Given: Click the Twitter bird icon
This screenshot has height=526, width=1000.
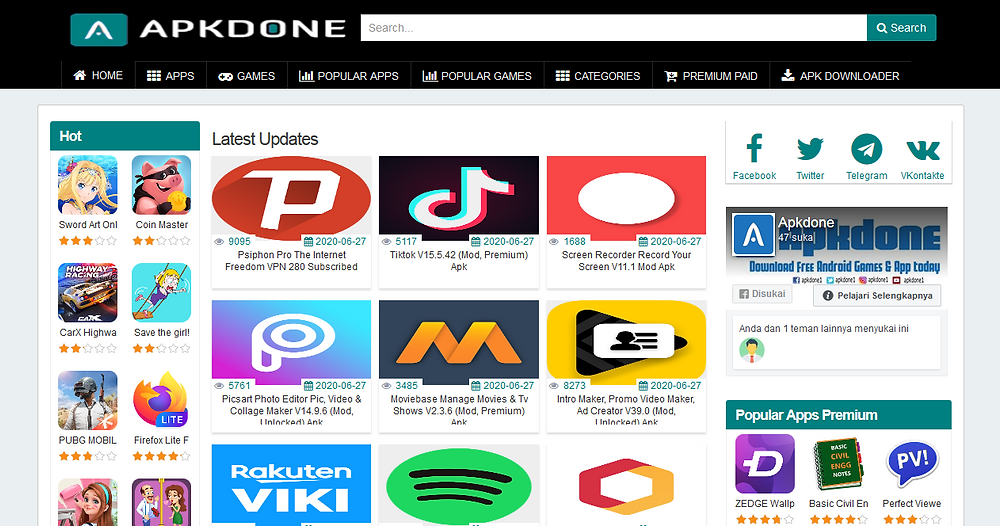Looking at the screenshot, I should click(x=810, y=149).
